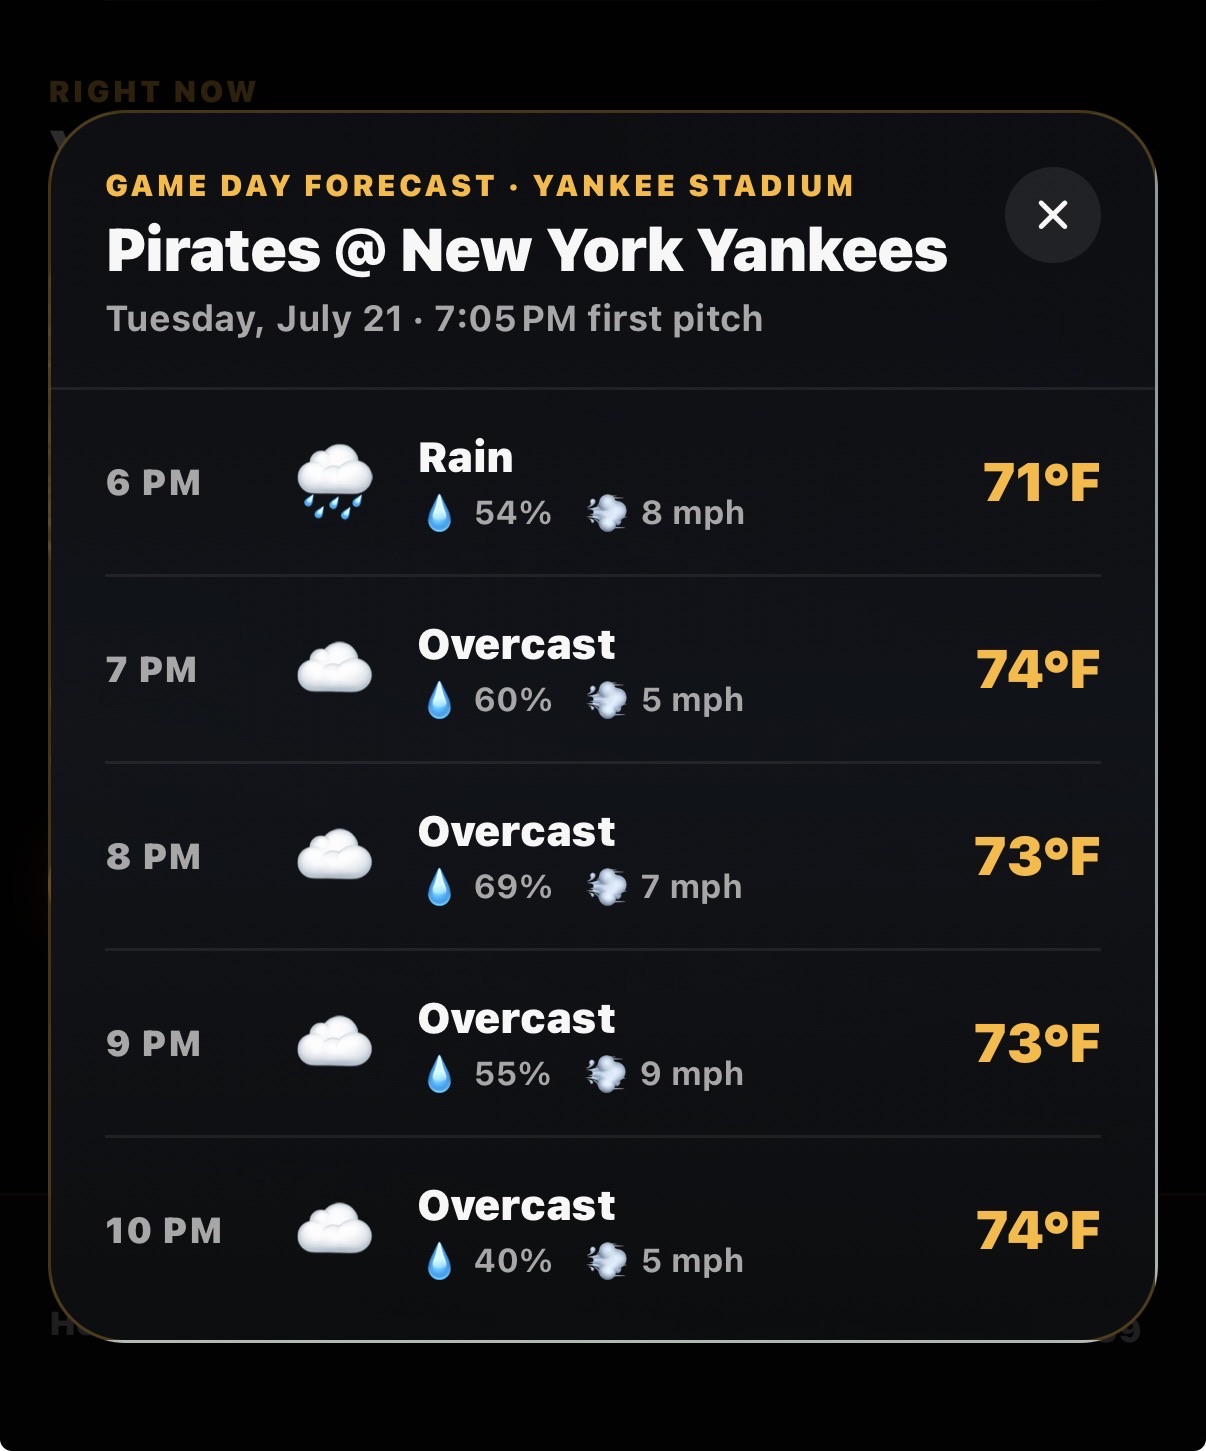
Task: Tap the wind icon beside 9 mph
Action: 606,1074
